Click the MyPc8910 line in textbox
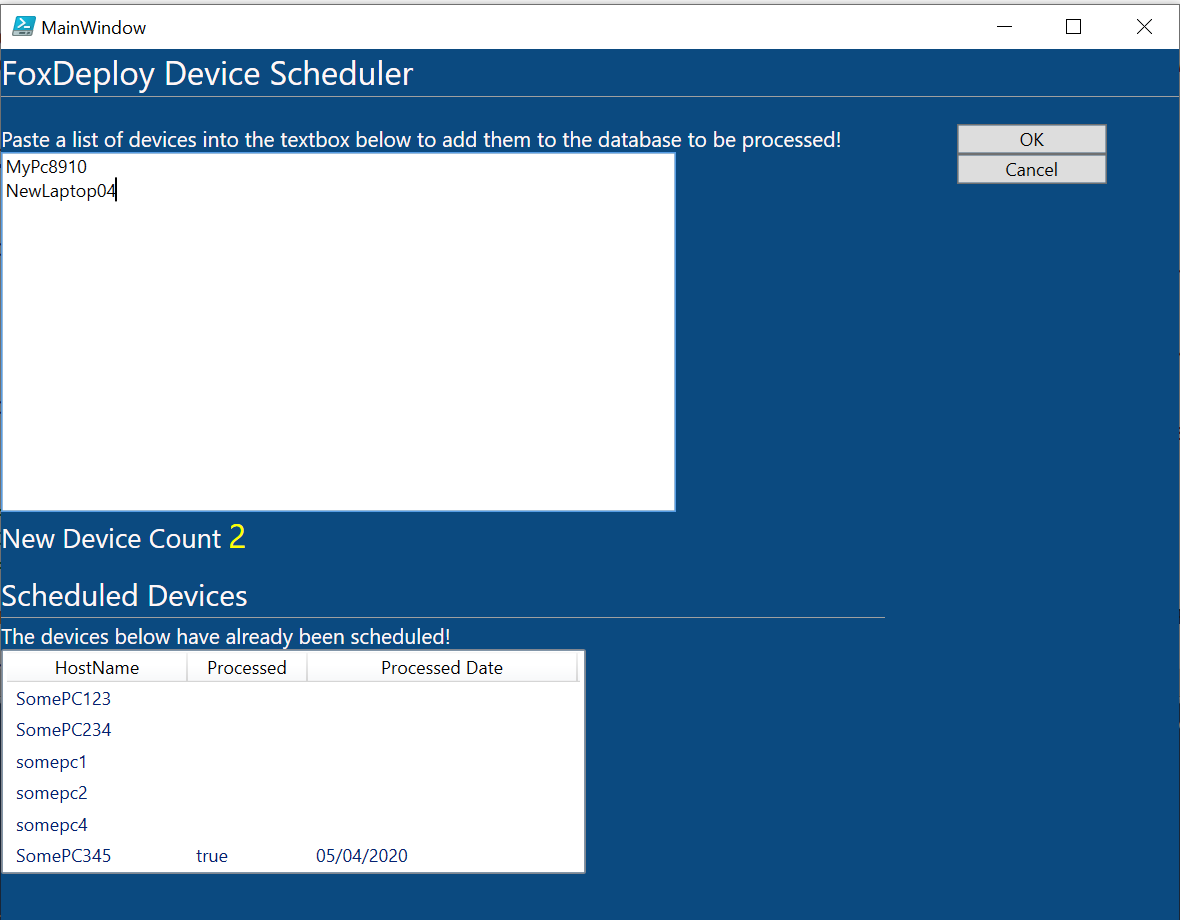1180x920 pixels. 47,166
